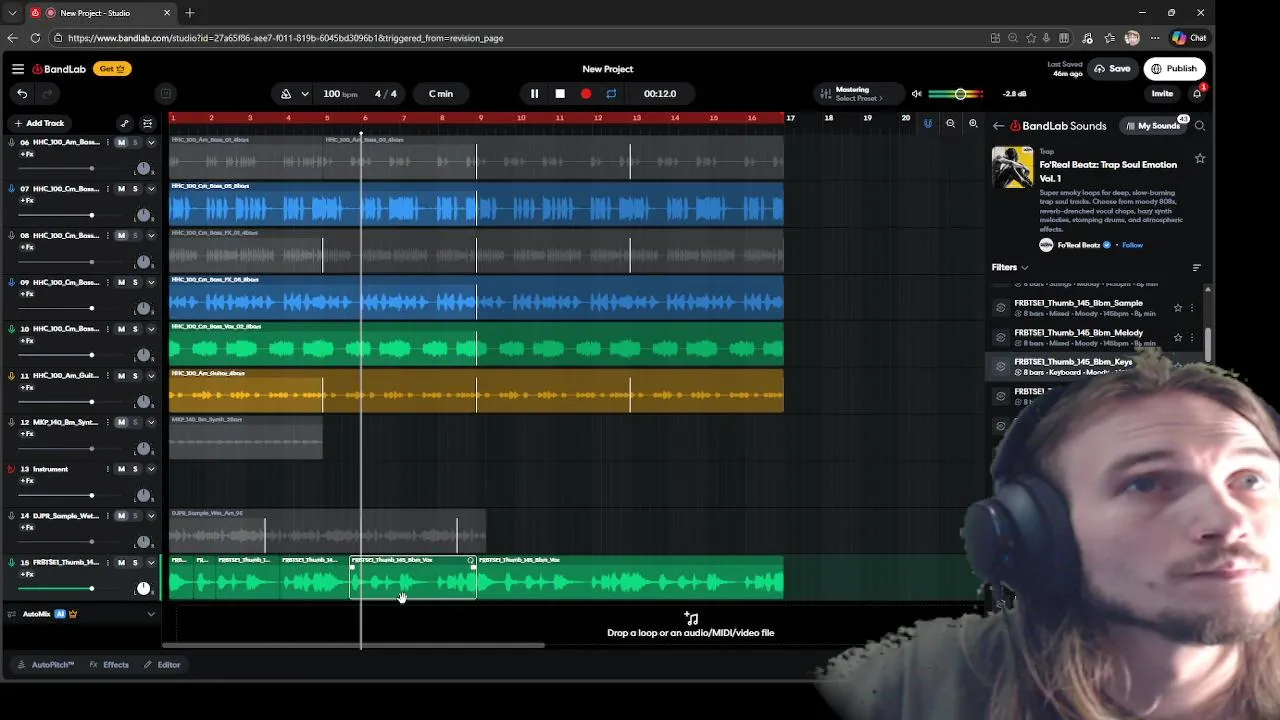The width and height of the screenshot is (1280, 720).
Task: Click the Publish button
Action: (1174, 69)
